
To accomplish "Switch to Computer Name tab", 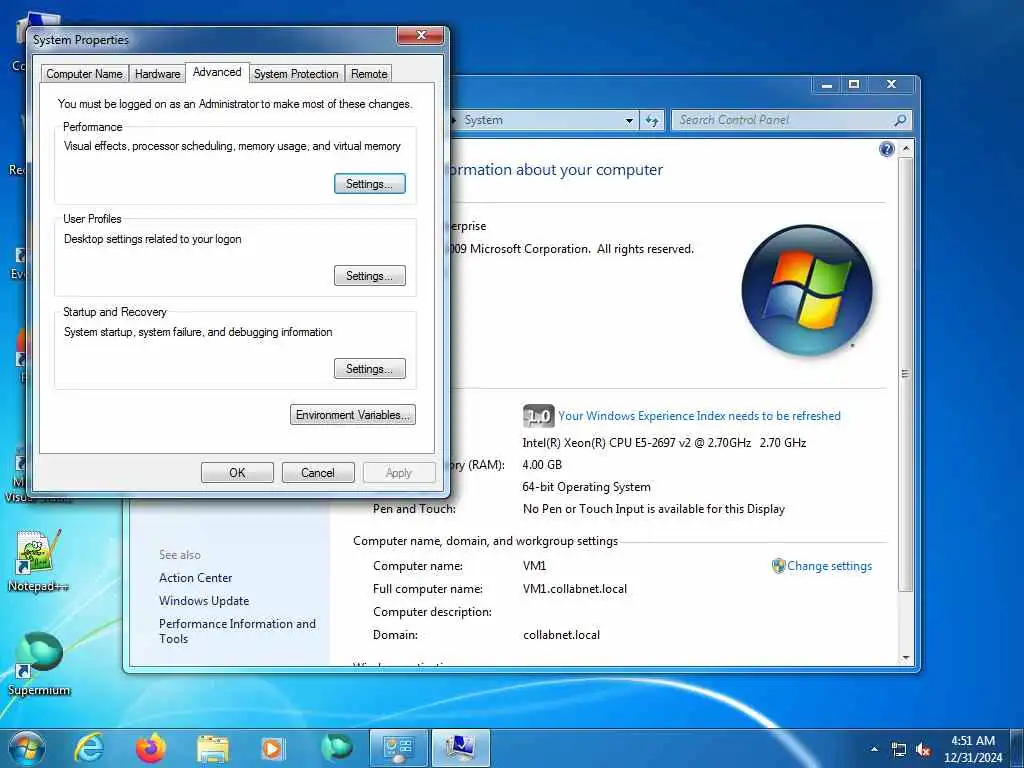I will point(84,74).
